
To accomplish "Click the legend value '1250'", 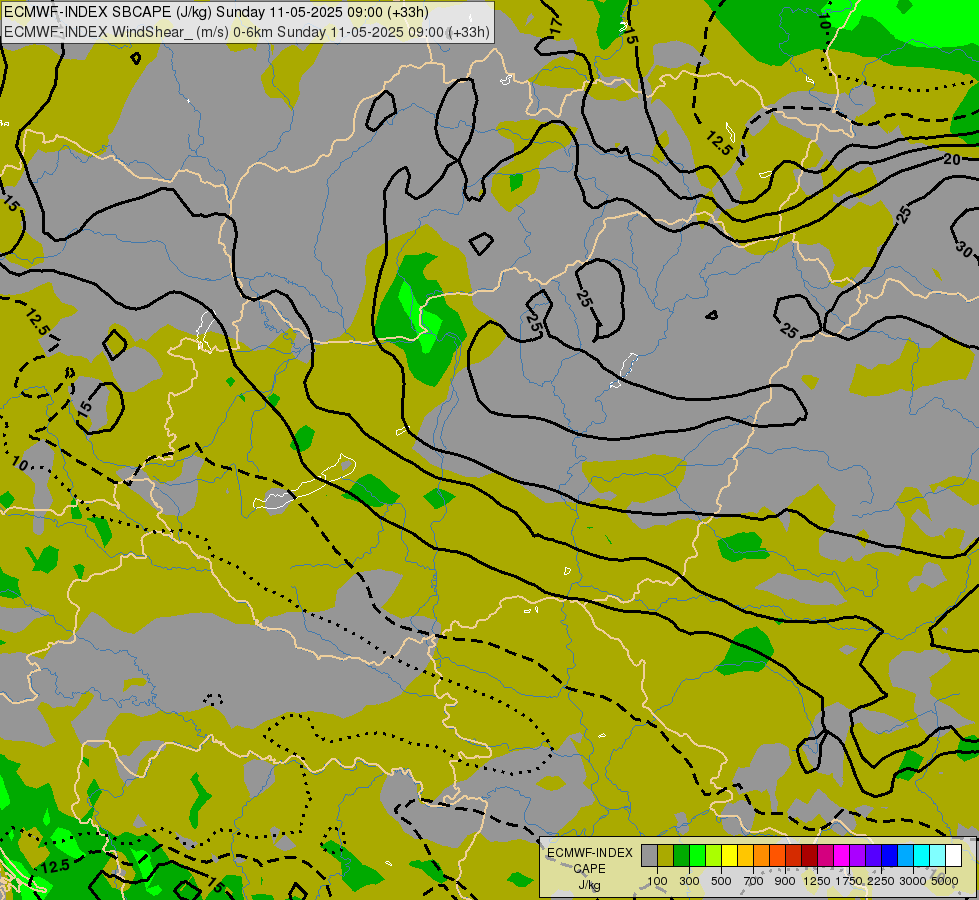I will click(817, 881).
